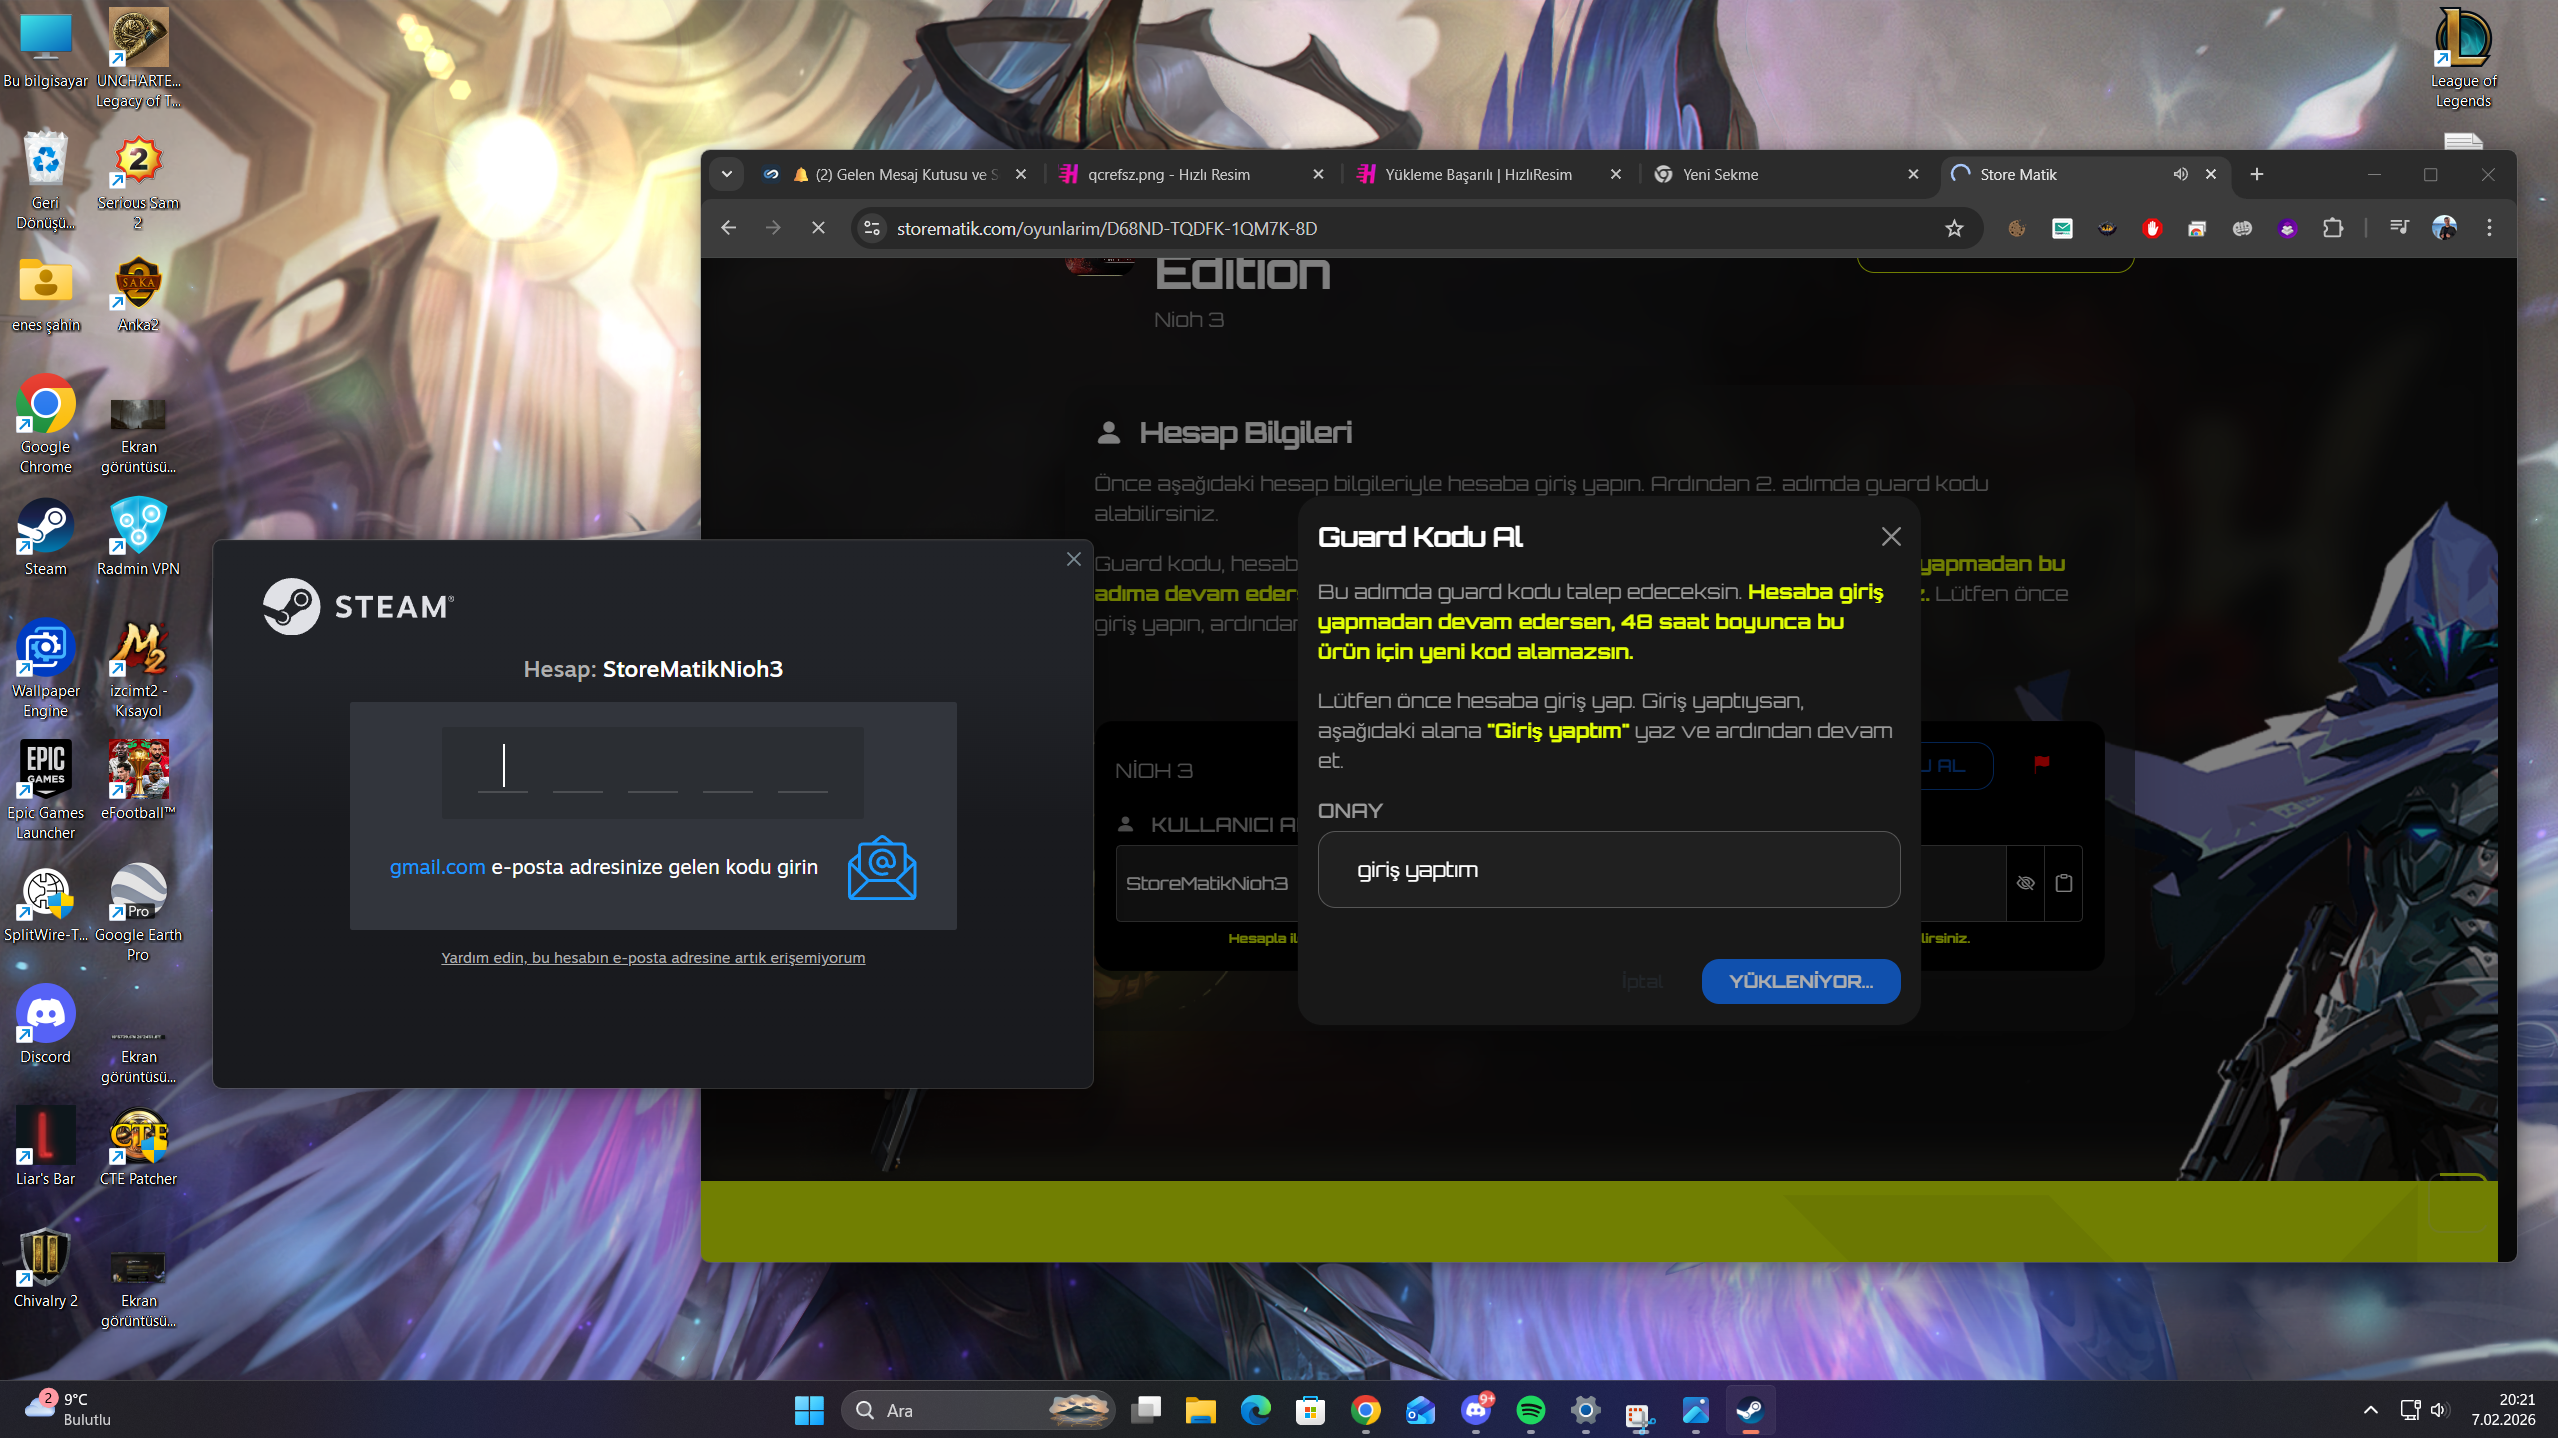This screenshot has height=1438, width=2558.
Task: Select the Wallpaper Engine desktop icon
Action: point(45,670)
